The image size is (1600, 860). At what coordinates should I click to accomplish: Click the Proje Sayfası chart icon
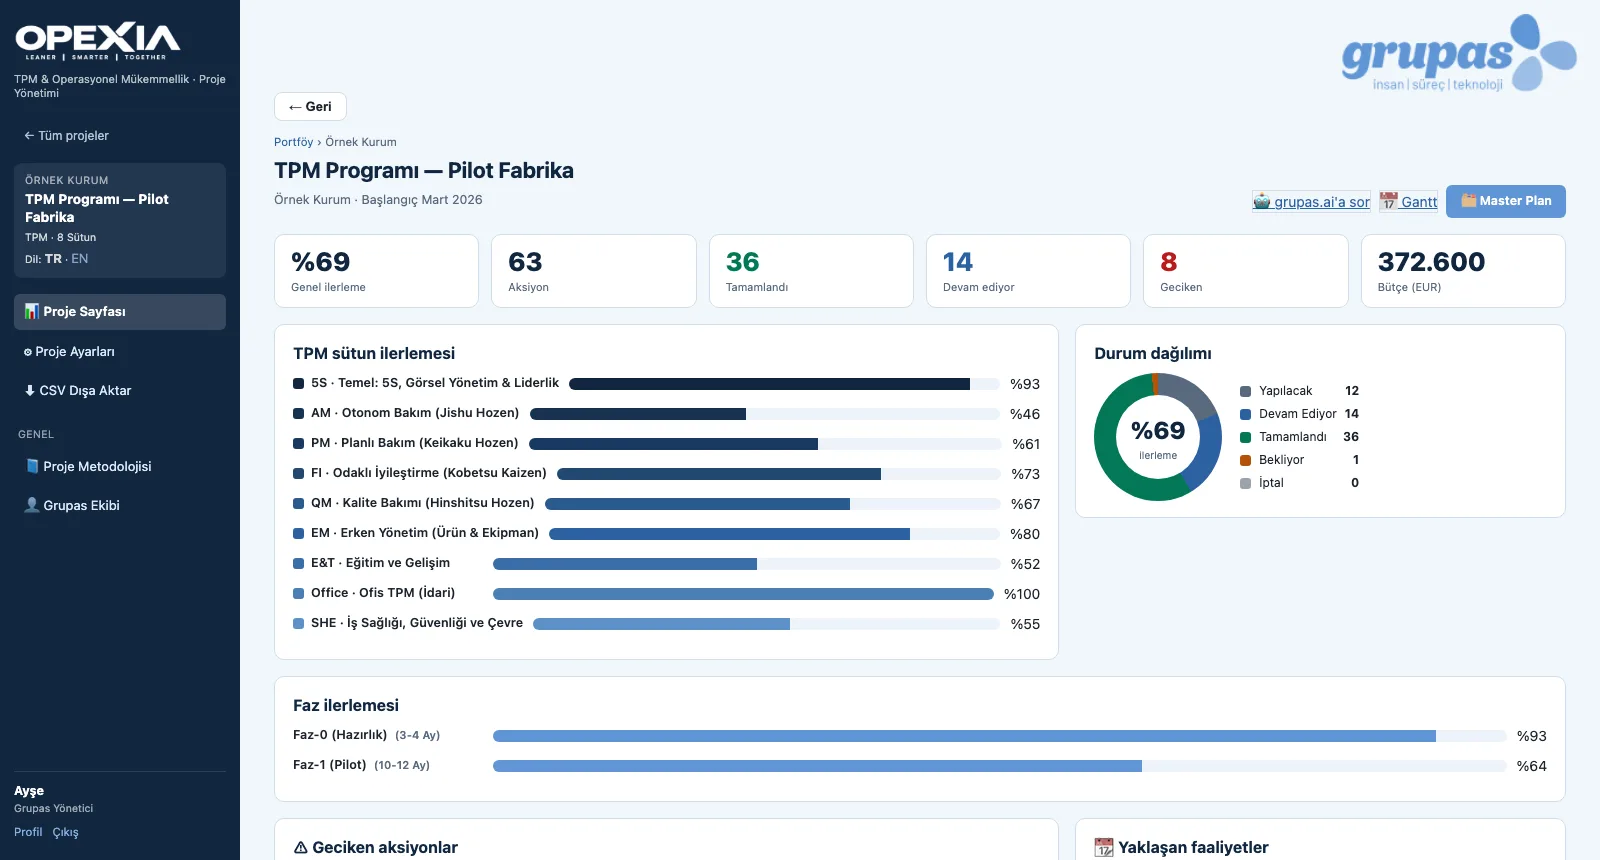32,311
